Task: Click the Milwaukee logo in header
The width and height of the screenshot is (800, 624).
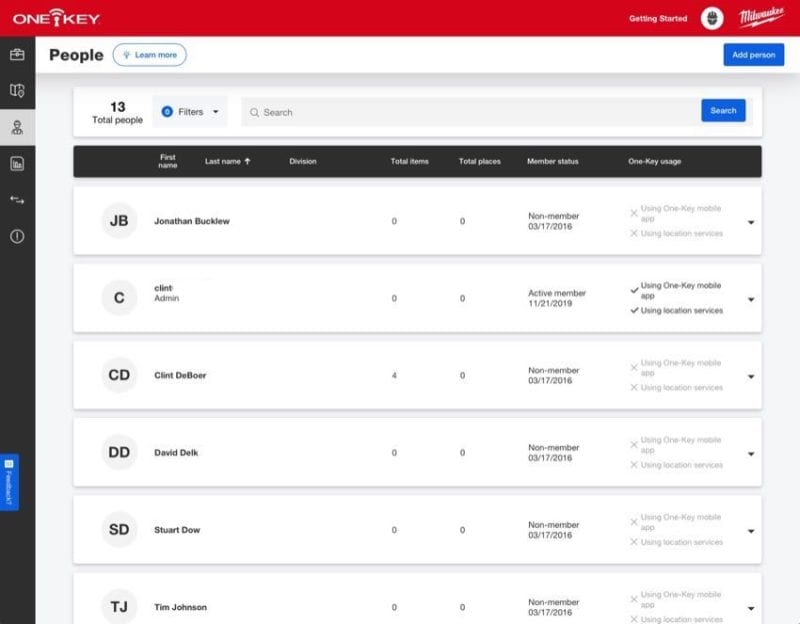Action: click(761, 18)
